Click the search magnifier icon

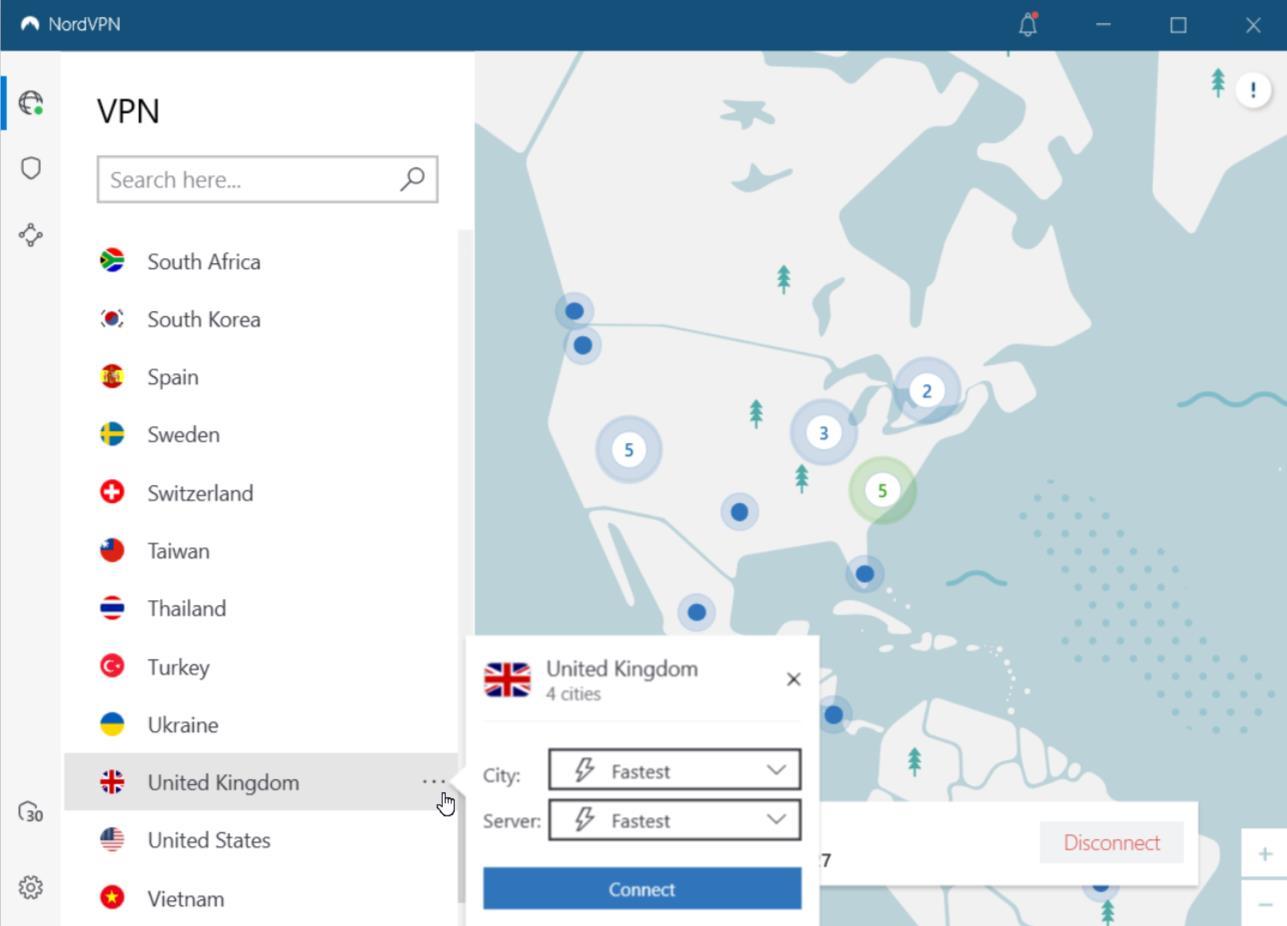tap(413, 179)
